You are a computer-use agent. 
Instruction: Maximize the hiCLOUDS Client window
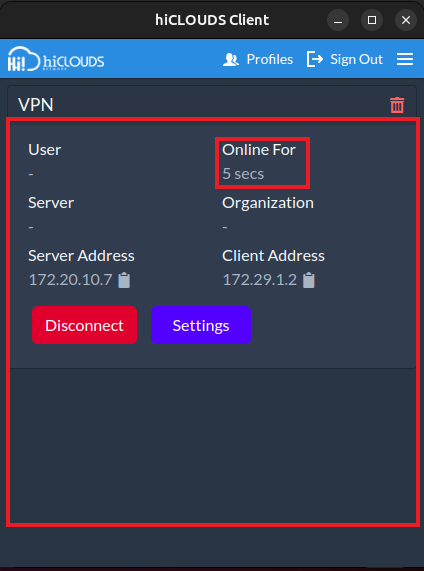tap(372, 20)
